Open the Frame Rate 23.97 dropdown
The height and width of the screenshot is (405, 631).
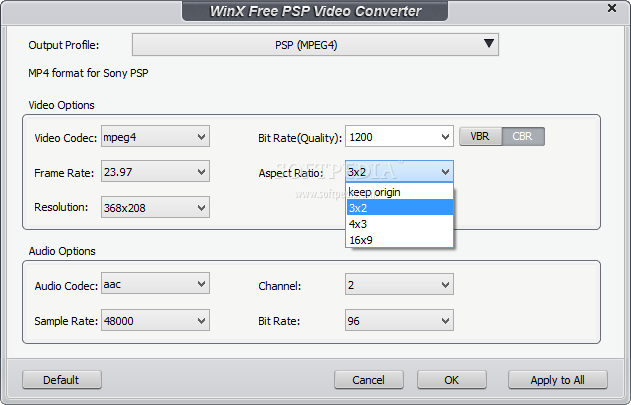[155, 171]
